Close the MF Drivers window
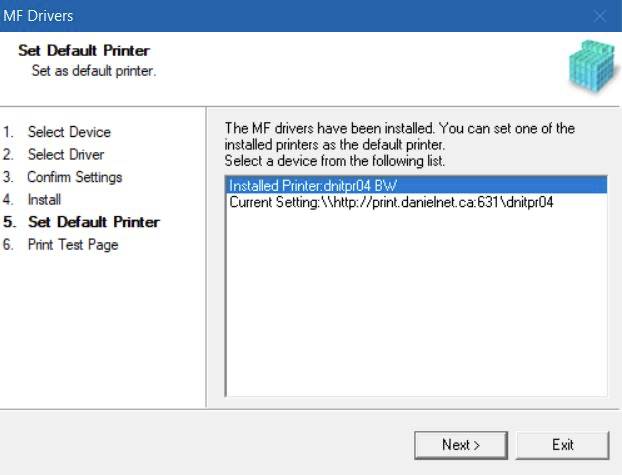 click(600, 16)
